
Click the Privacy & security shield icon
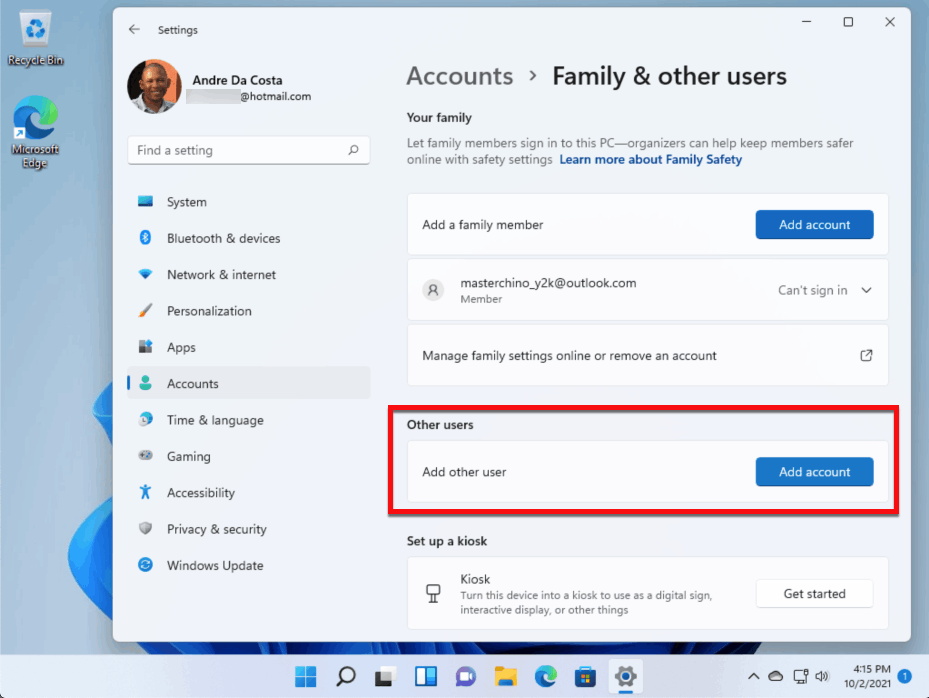(x=146, y=529)
